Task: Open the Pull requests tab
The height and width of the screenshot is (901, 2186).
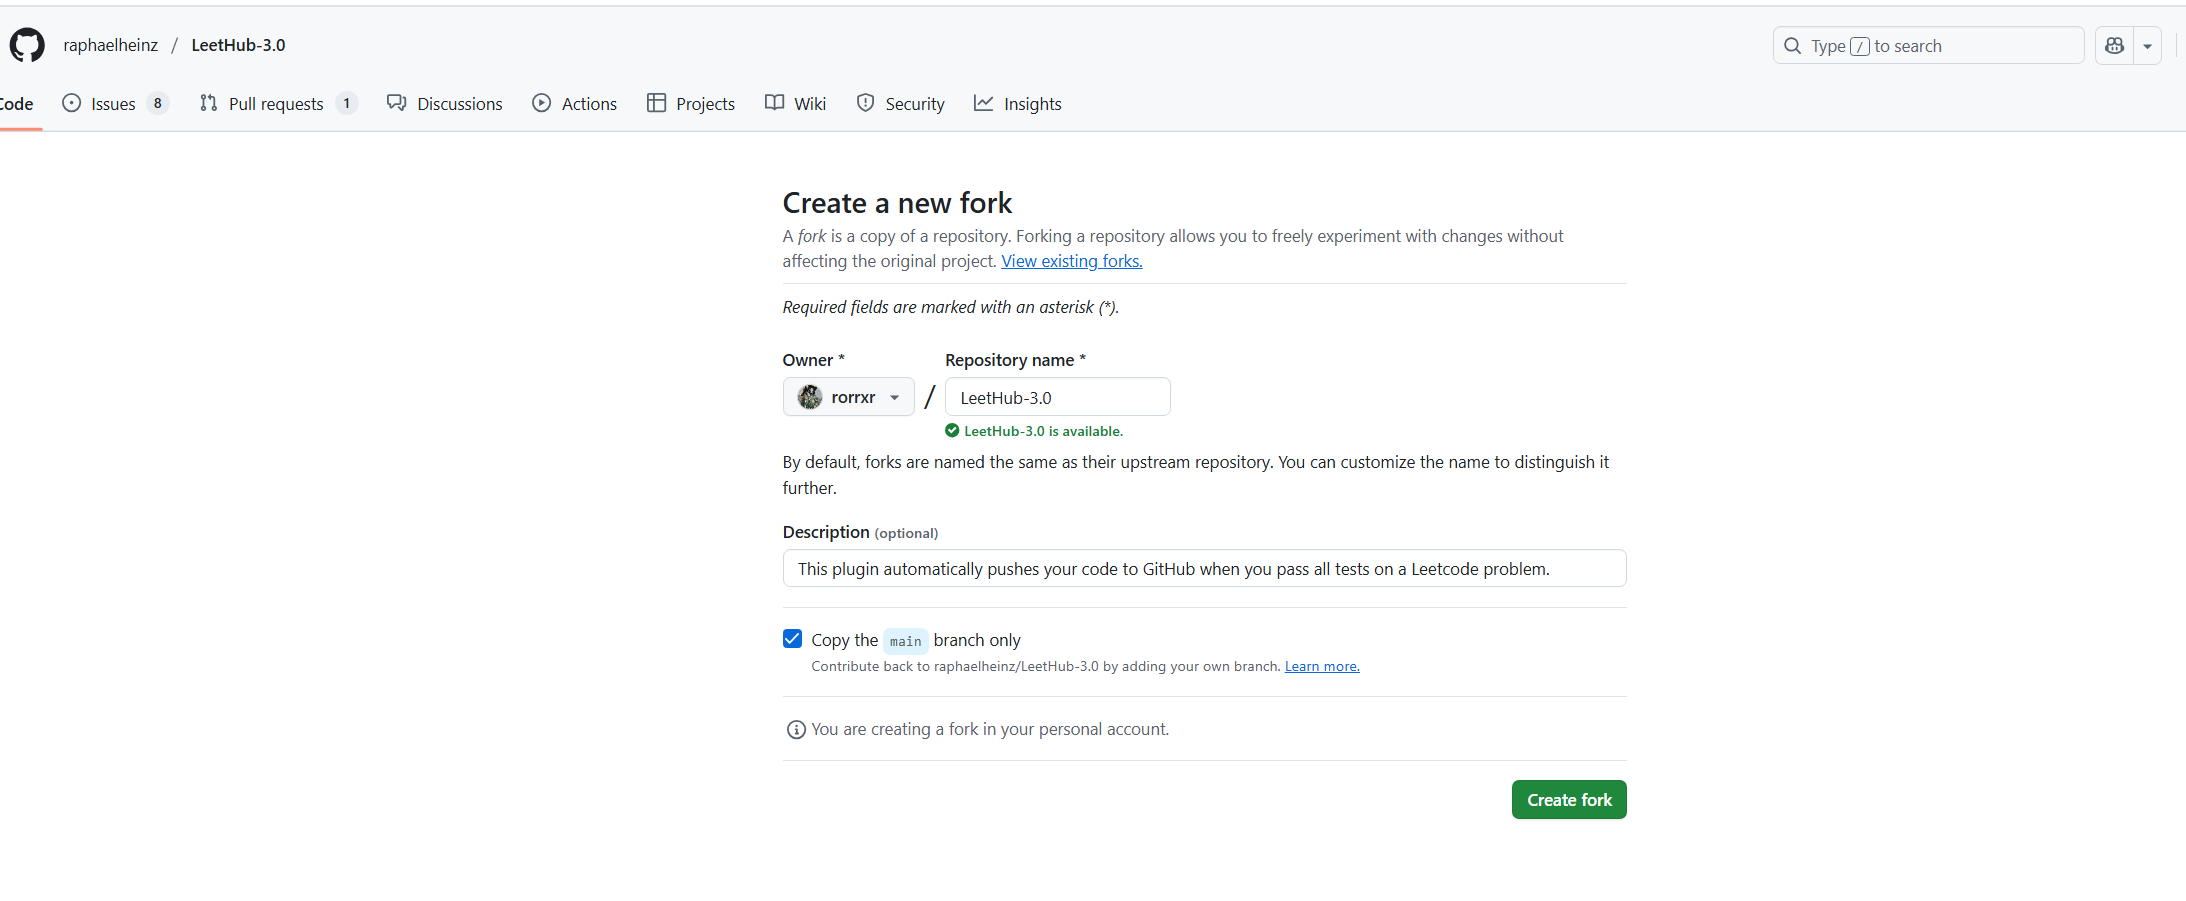Action: [x=277, y=104]
